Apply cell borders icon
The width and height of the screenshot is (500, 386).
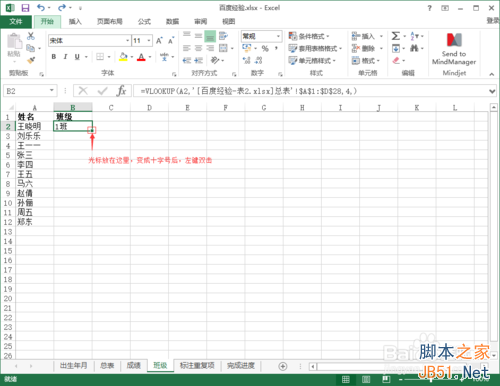100,57
